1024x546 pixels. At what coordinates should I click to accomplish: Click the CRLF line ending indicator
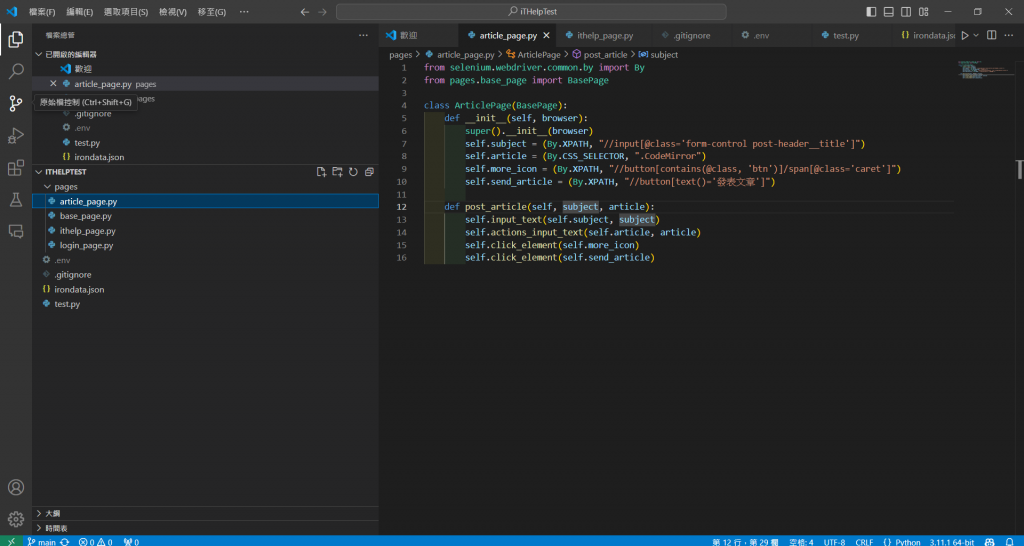[864, 541]
